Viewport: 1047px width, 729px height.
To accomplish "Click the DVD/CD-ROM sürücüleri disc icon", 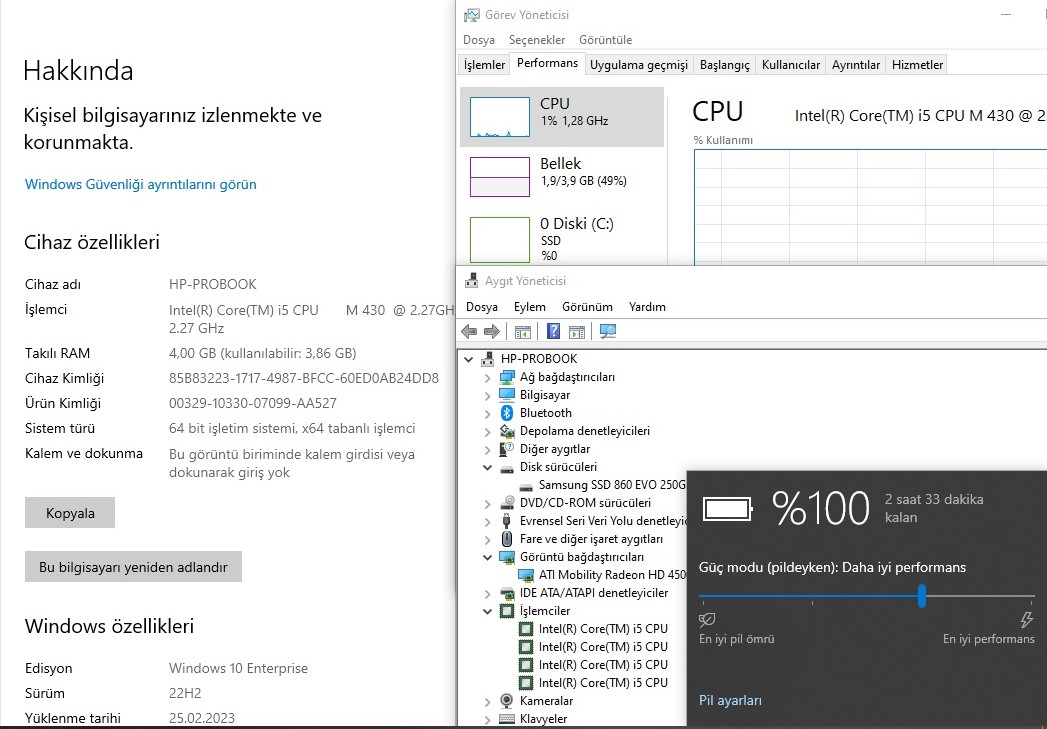I will coord(507,503).
